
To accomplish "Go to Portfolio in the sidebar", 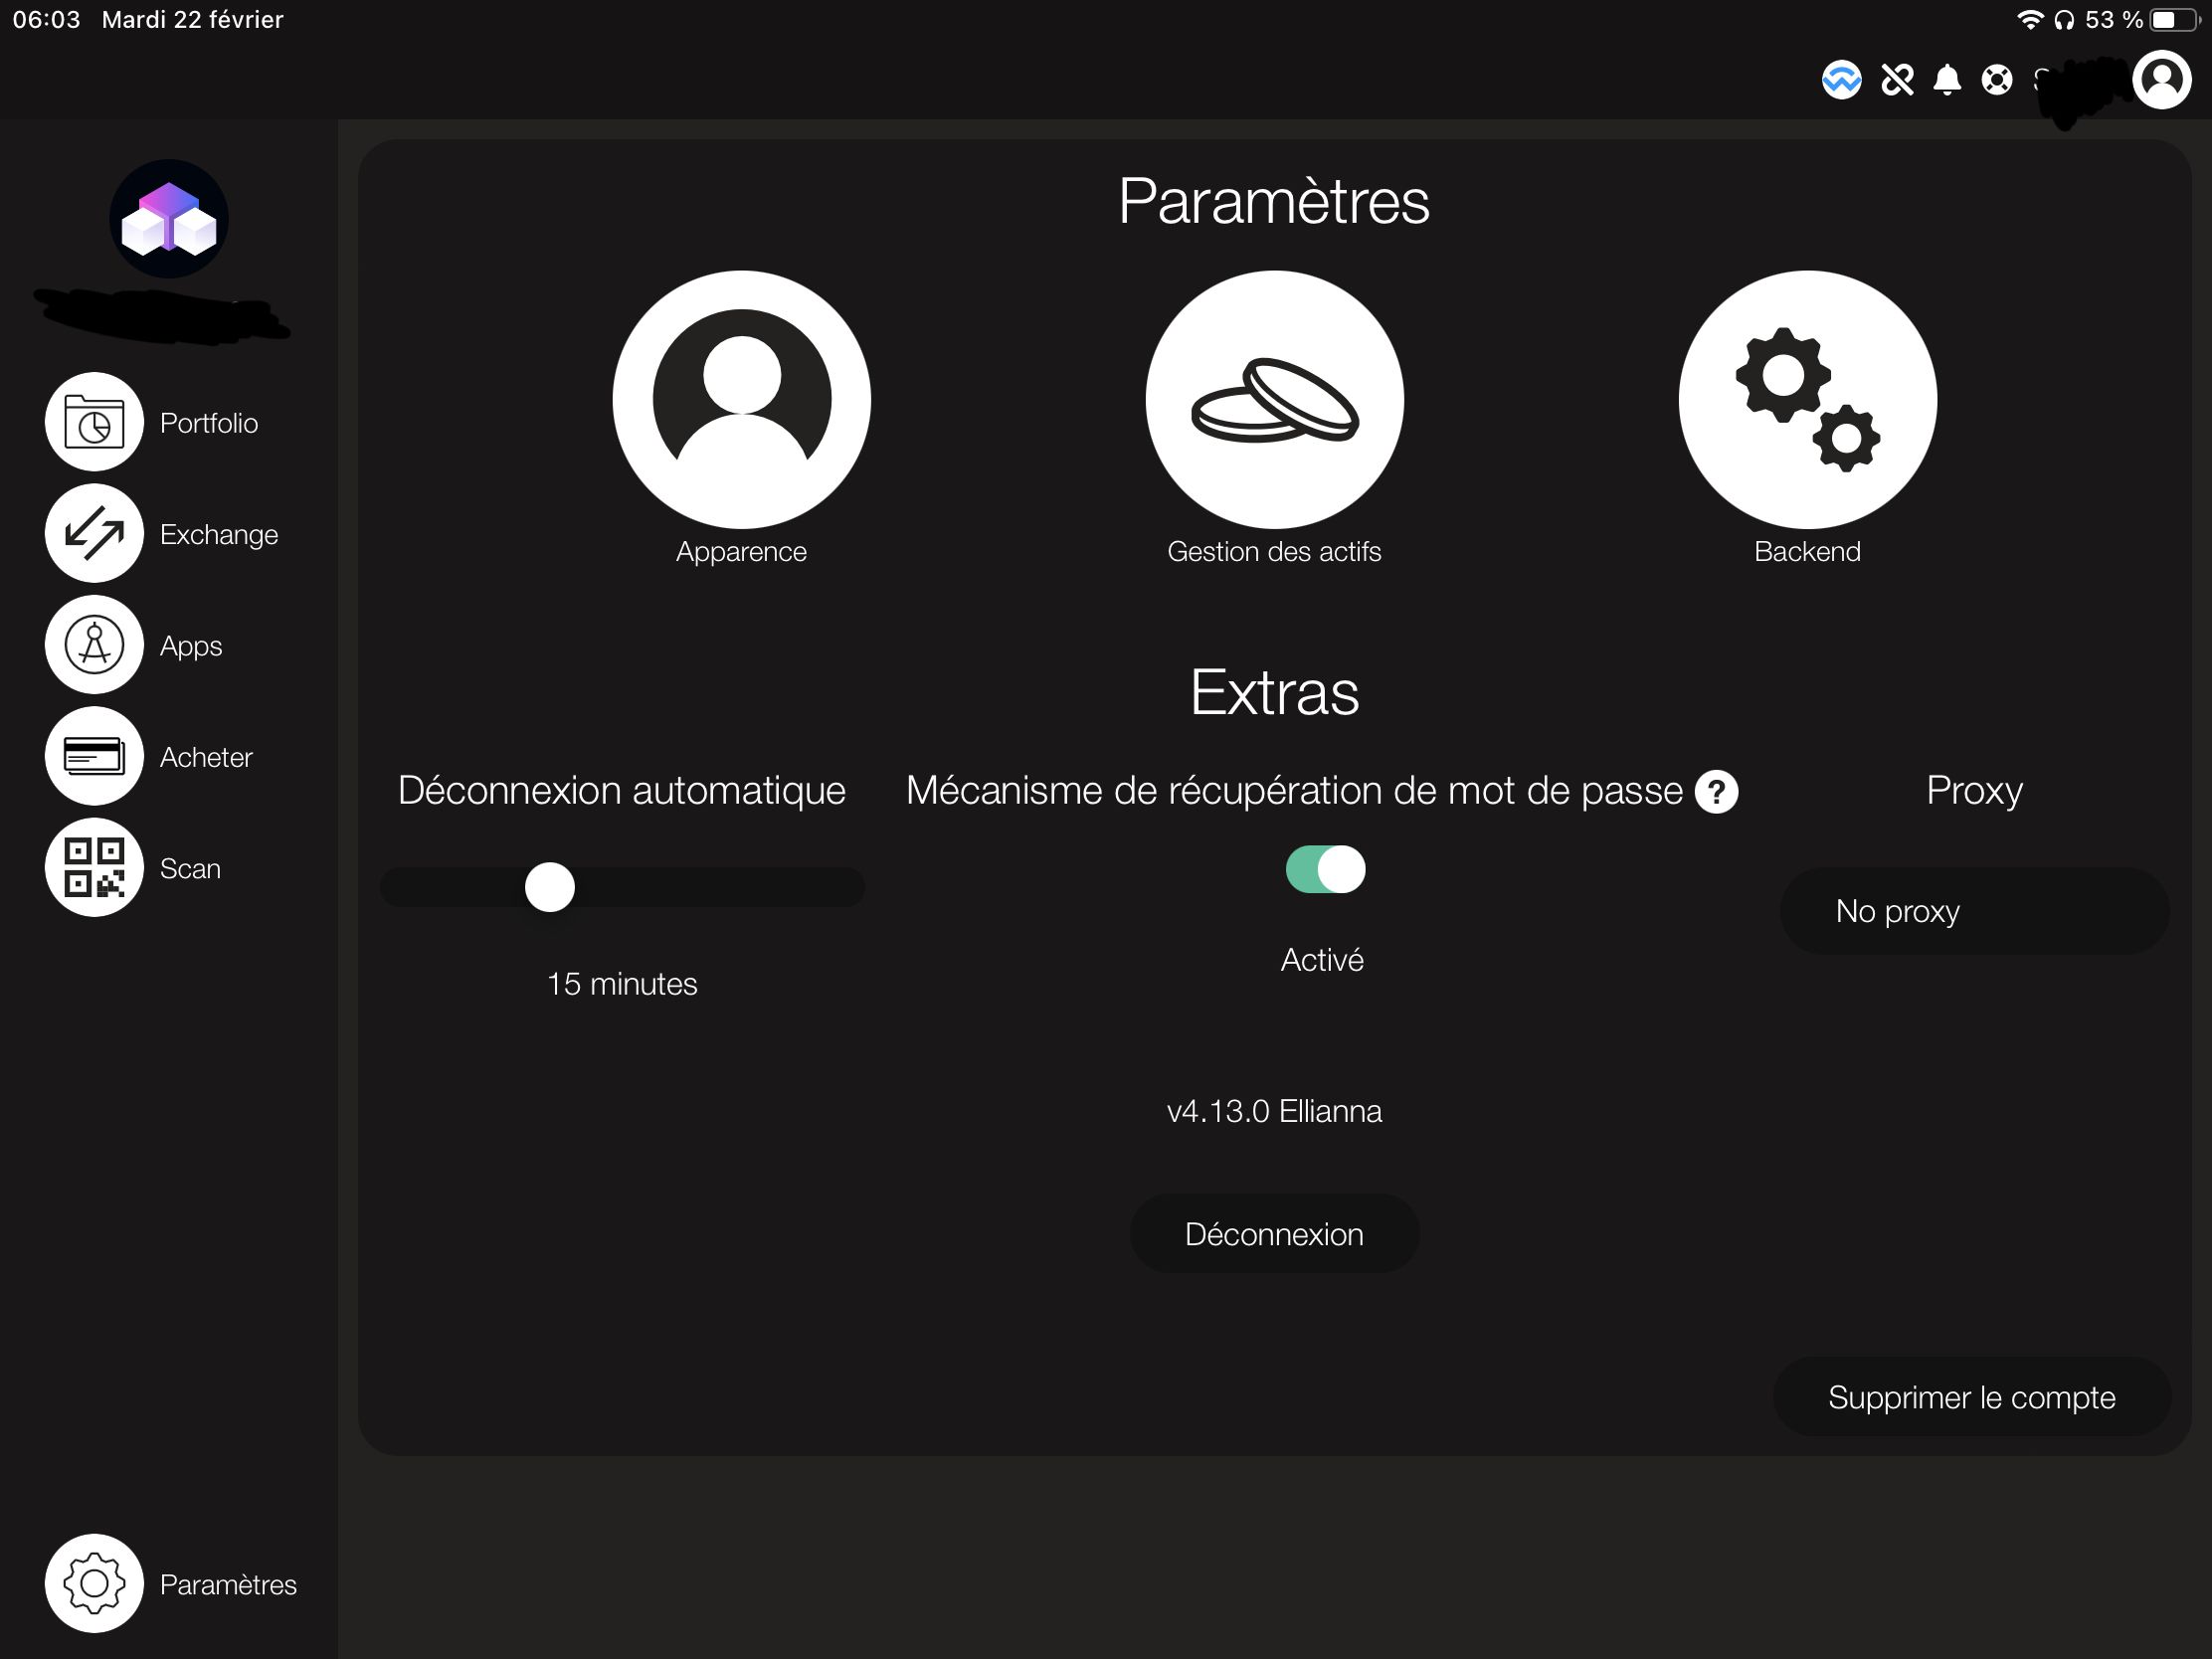I will 94,422.
